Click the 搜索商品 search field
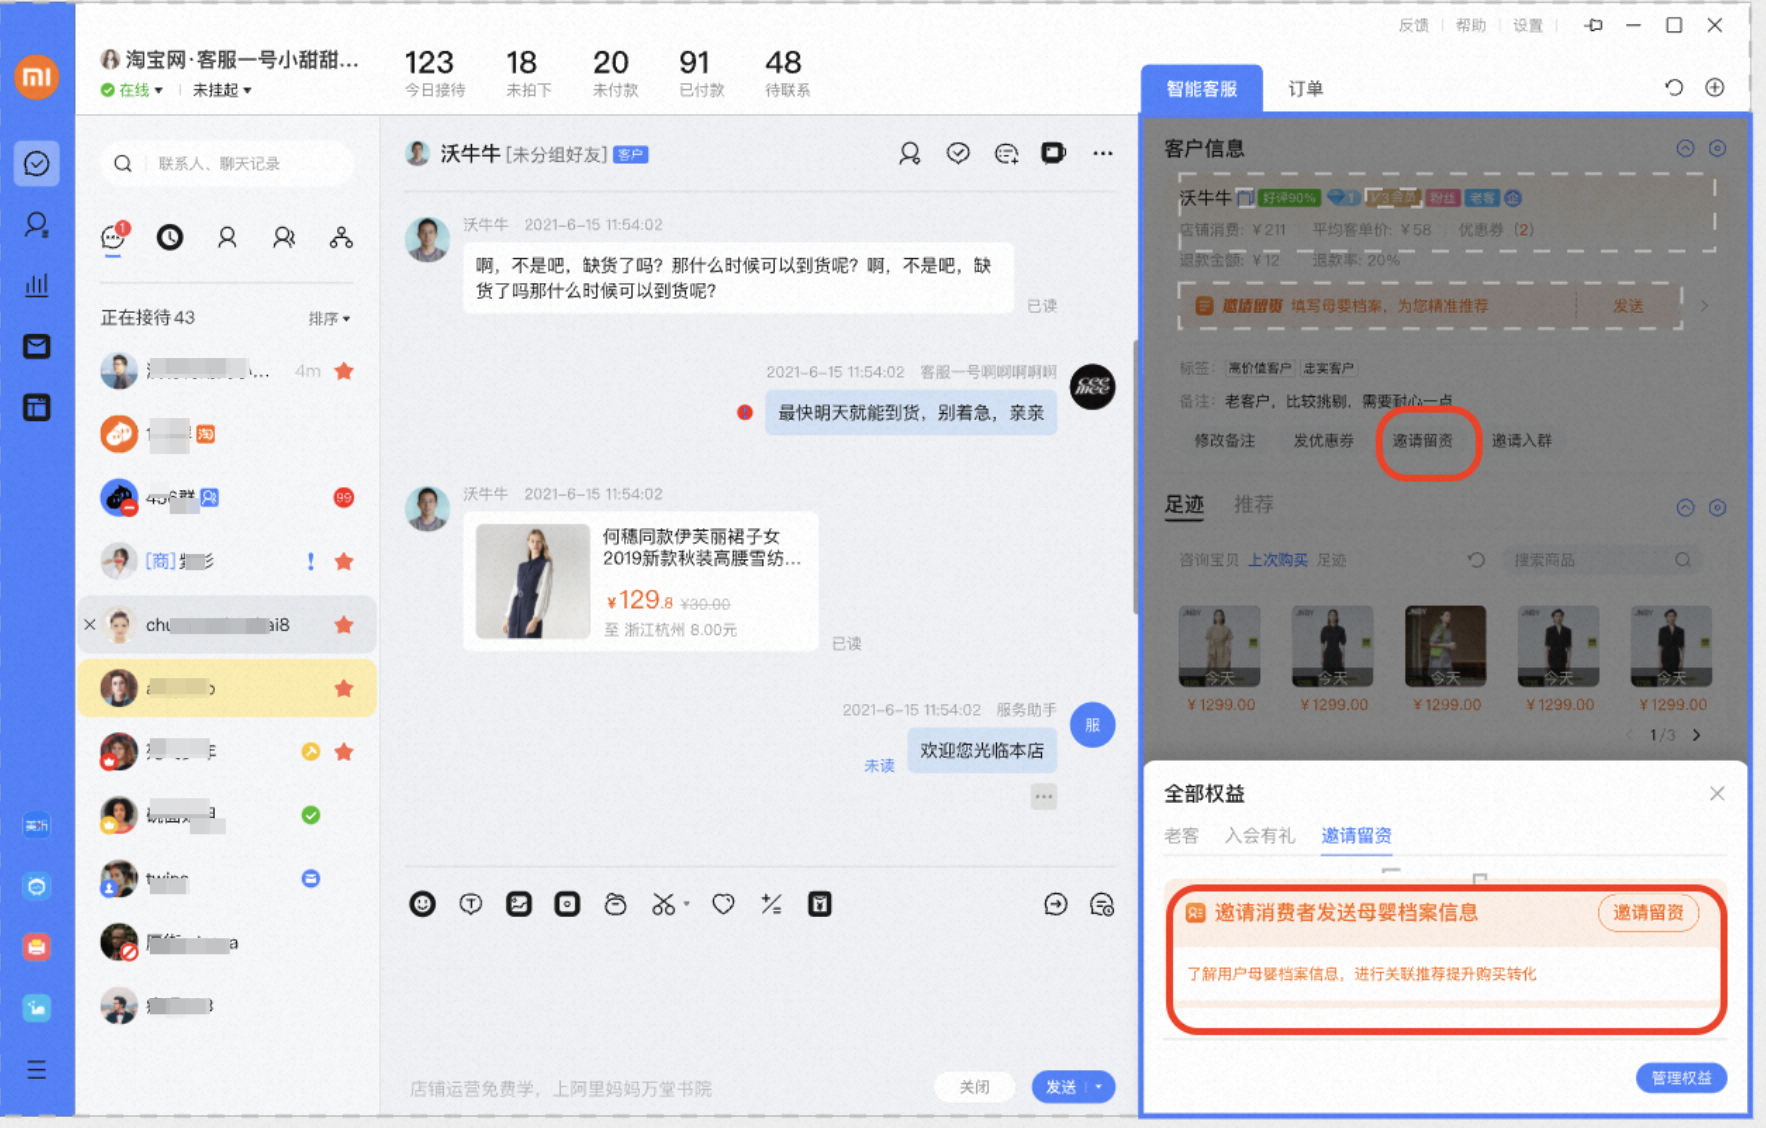Viewport: 1766px width, 1128px height. click(1603, 560)
